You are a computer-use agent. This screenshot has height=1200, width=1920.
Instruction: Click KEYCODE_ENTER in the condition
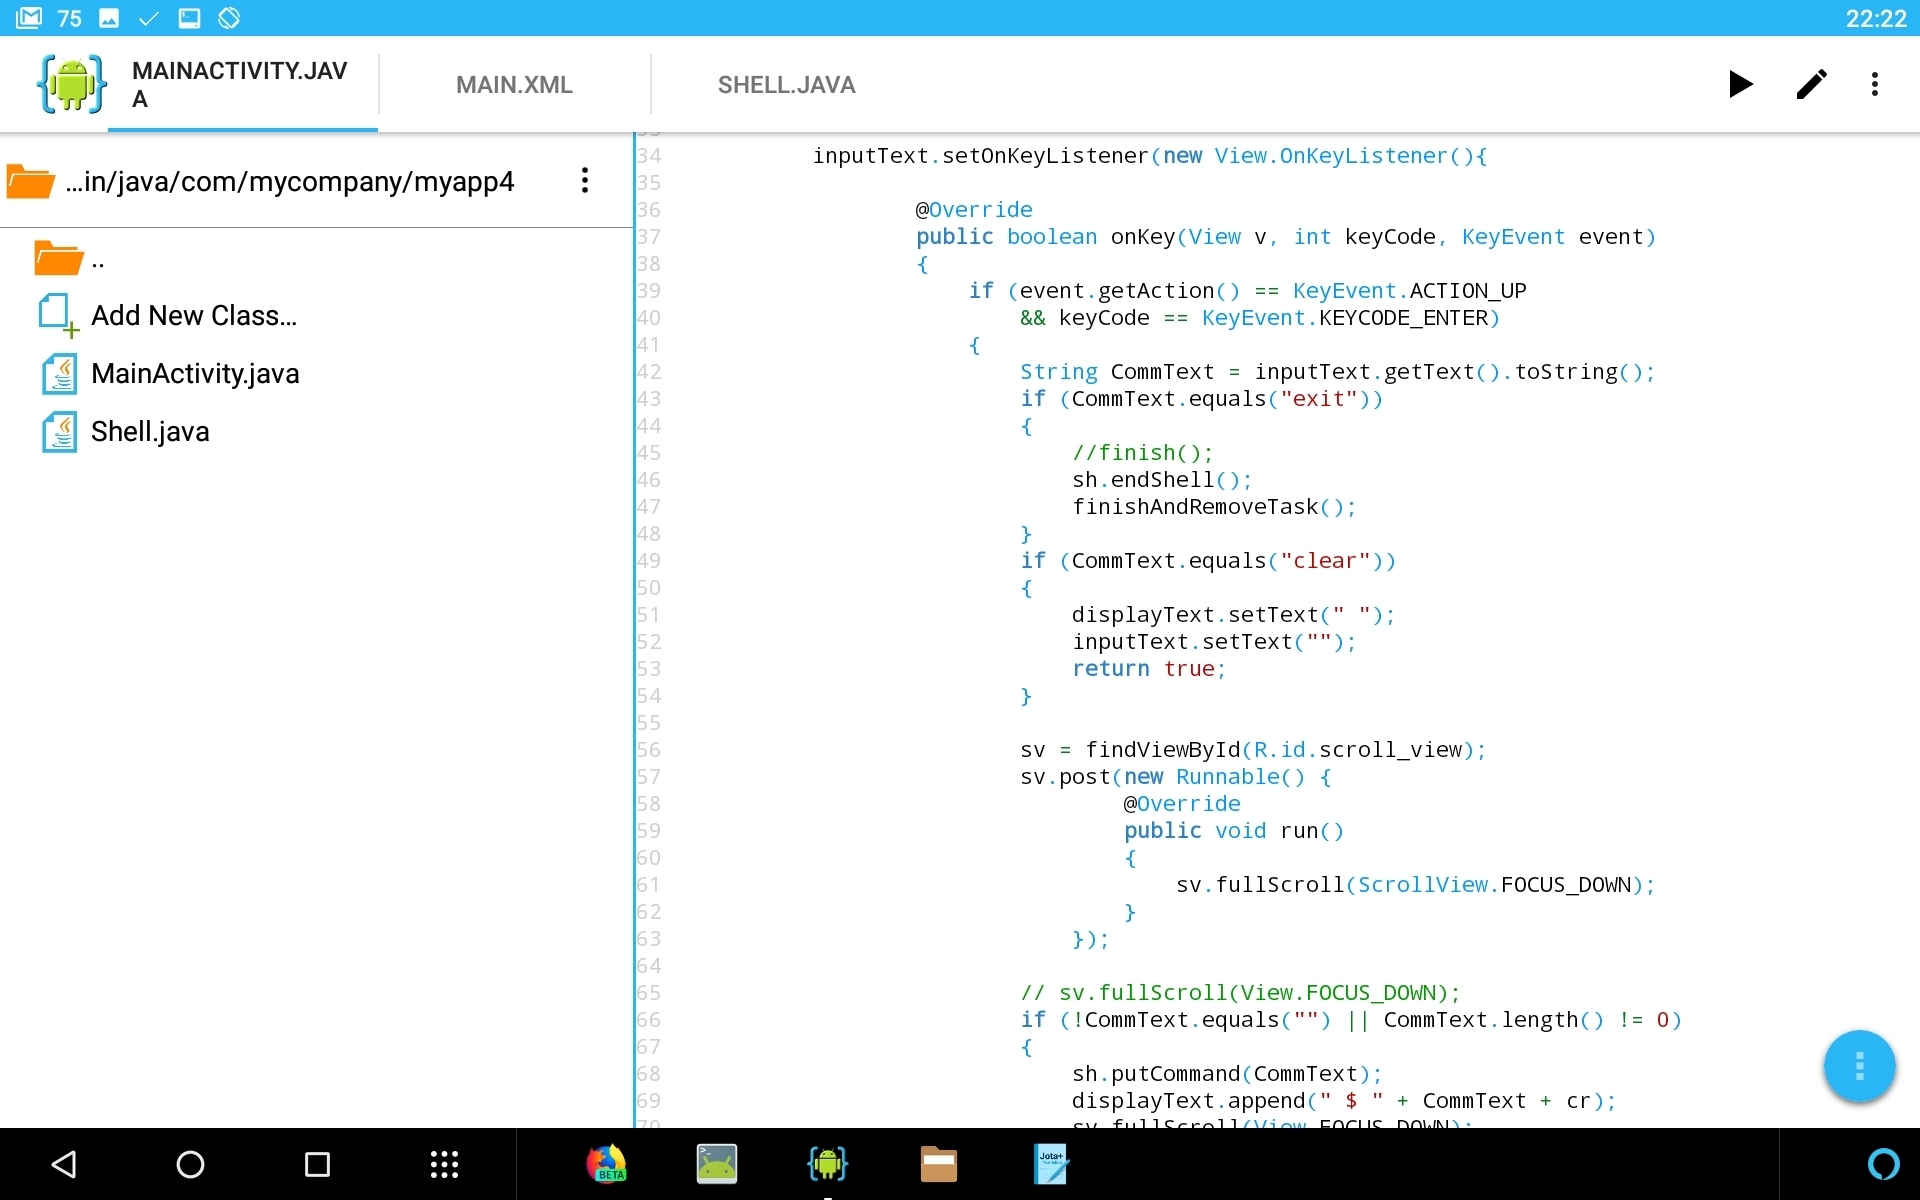1403,318
